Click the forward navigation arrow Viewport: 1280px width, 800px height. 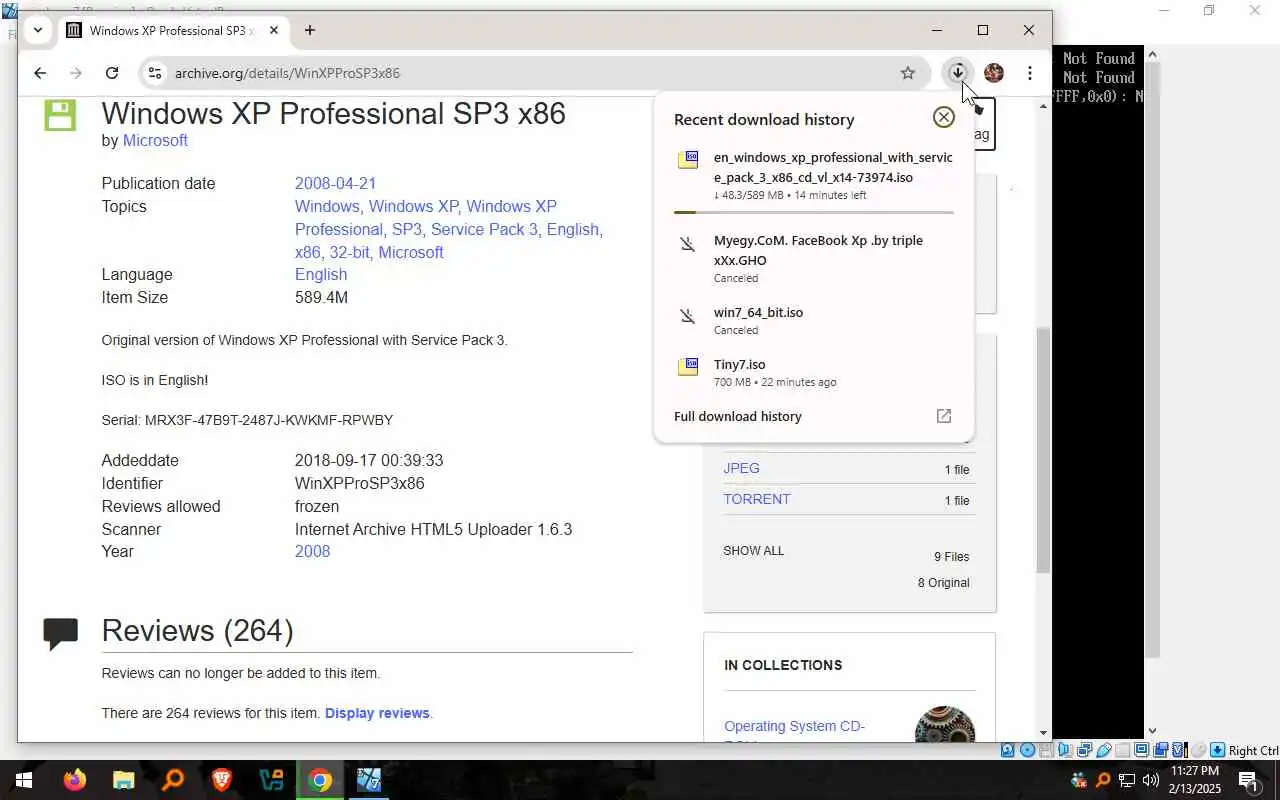pos(76,73)
